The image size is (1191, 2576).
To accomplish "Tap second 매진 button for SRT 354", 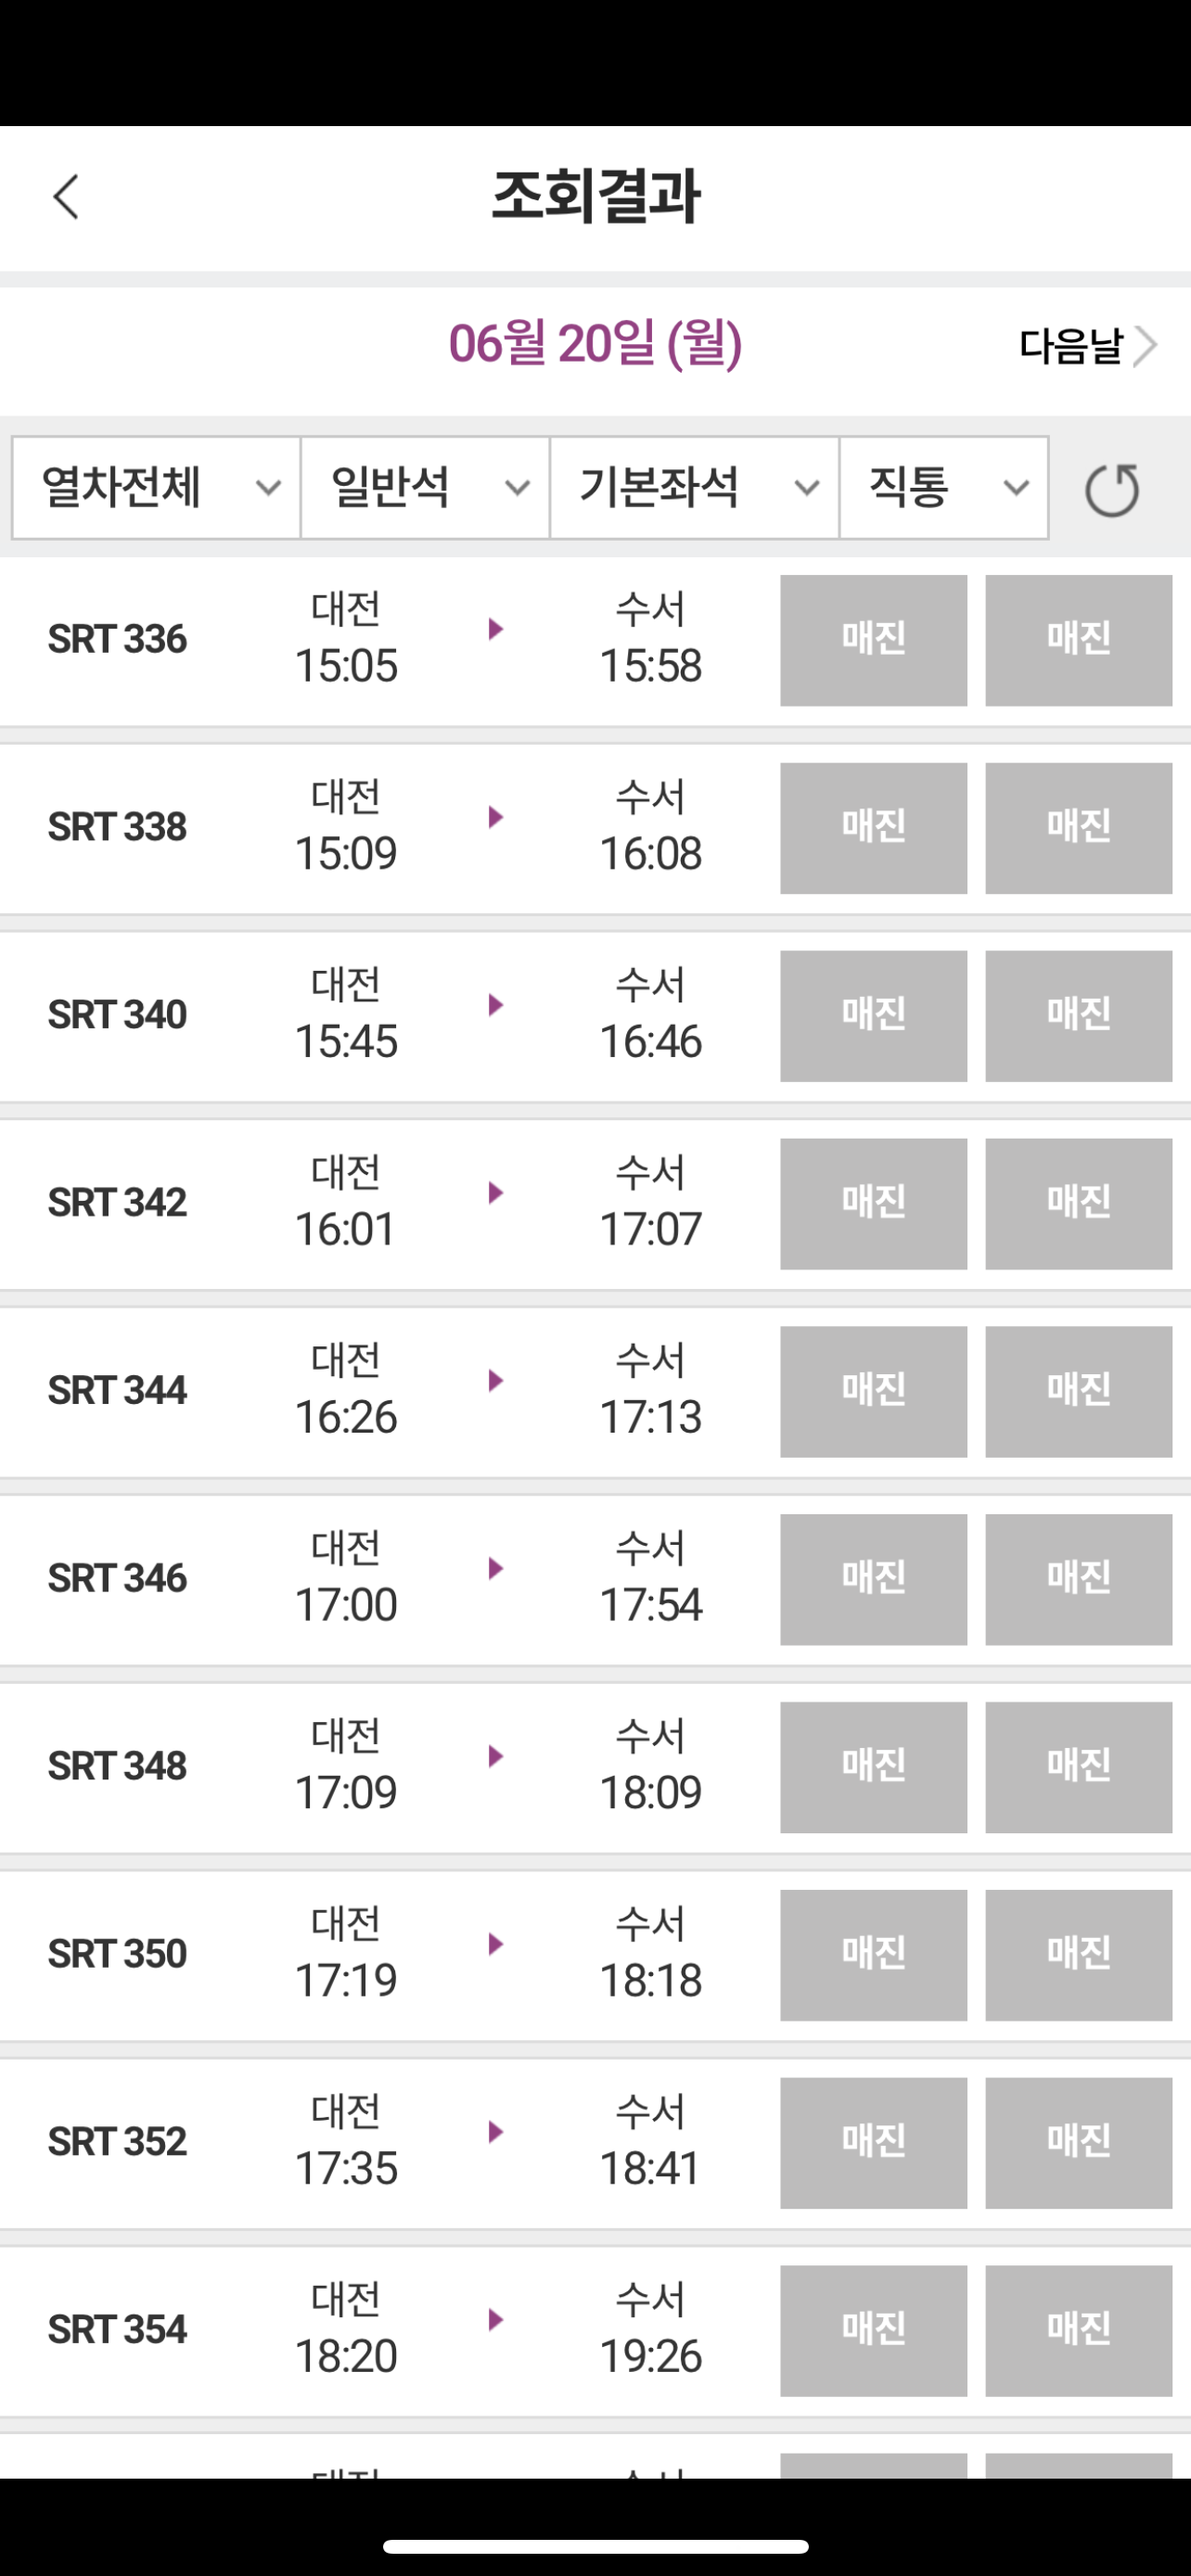I will tap(1079, 2331).
